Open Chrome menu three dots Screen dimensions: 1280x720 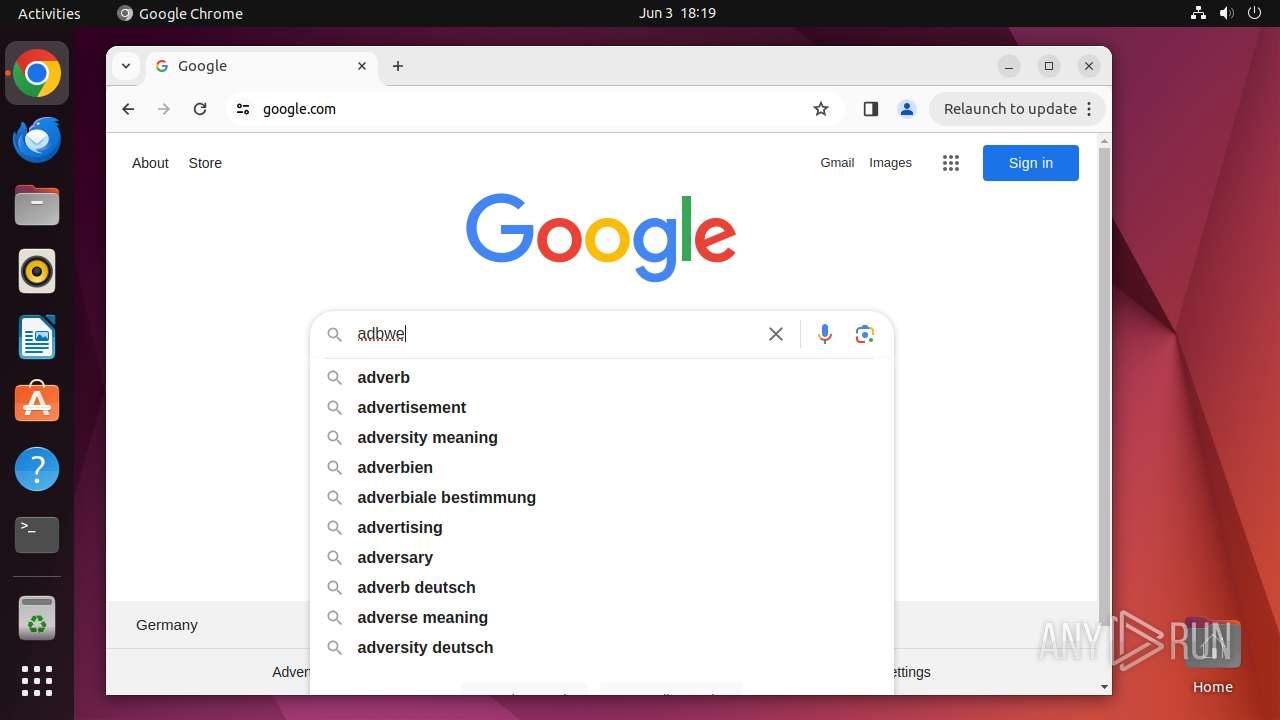click(1090, 109)
